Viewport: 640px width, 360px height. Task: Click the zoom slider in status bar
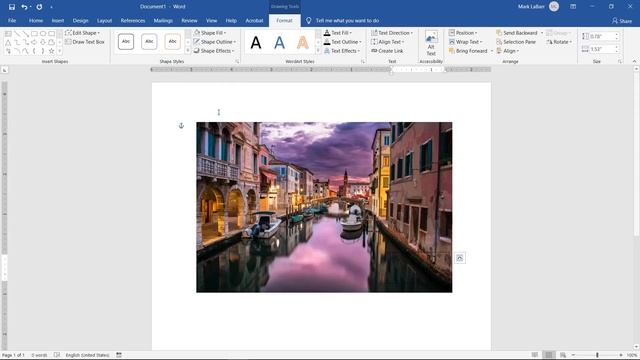pos(597,355)
